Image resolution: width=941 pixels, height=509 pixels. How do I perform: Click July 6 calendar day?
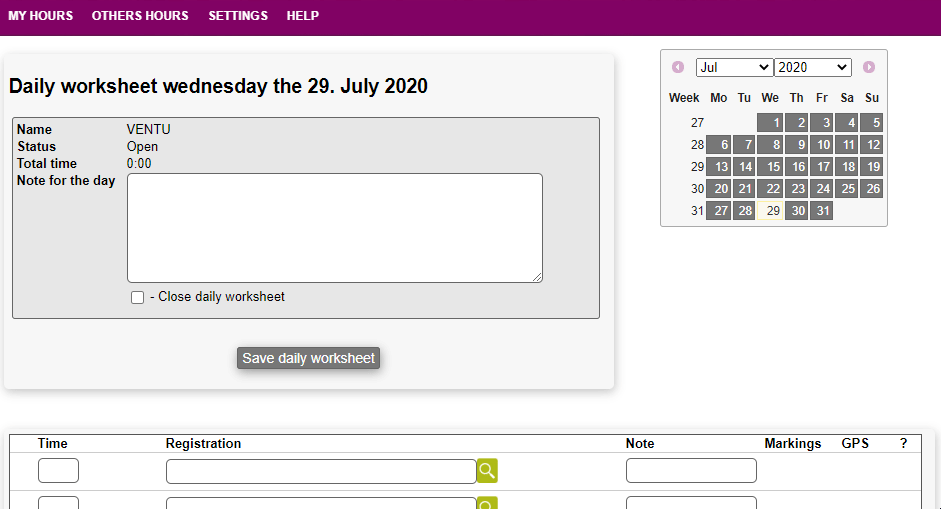[x=719, y=145]
